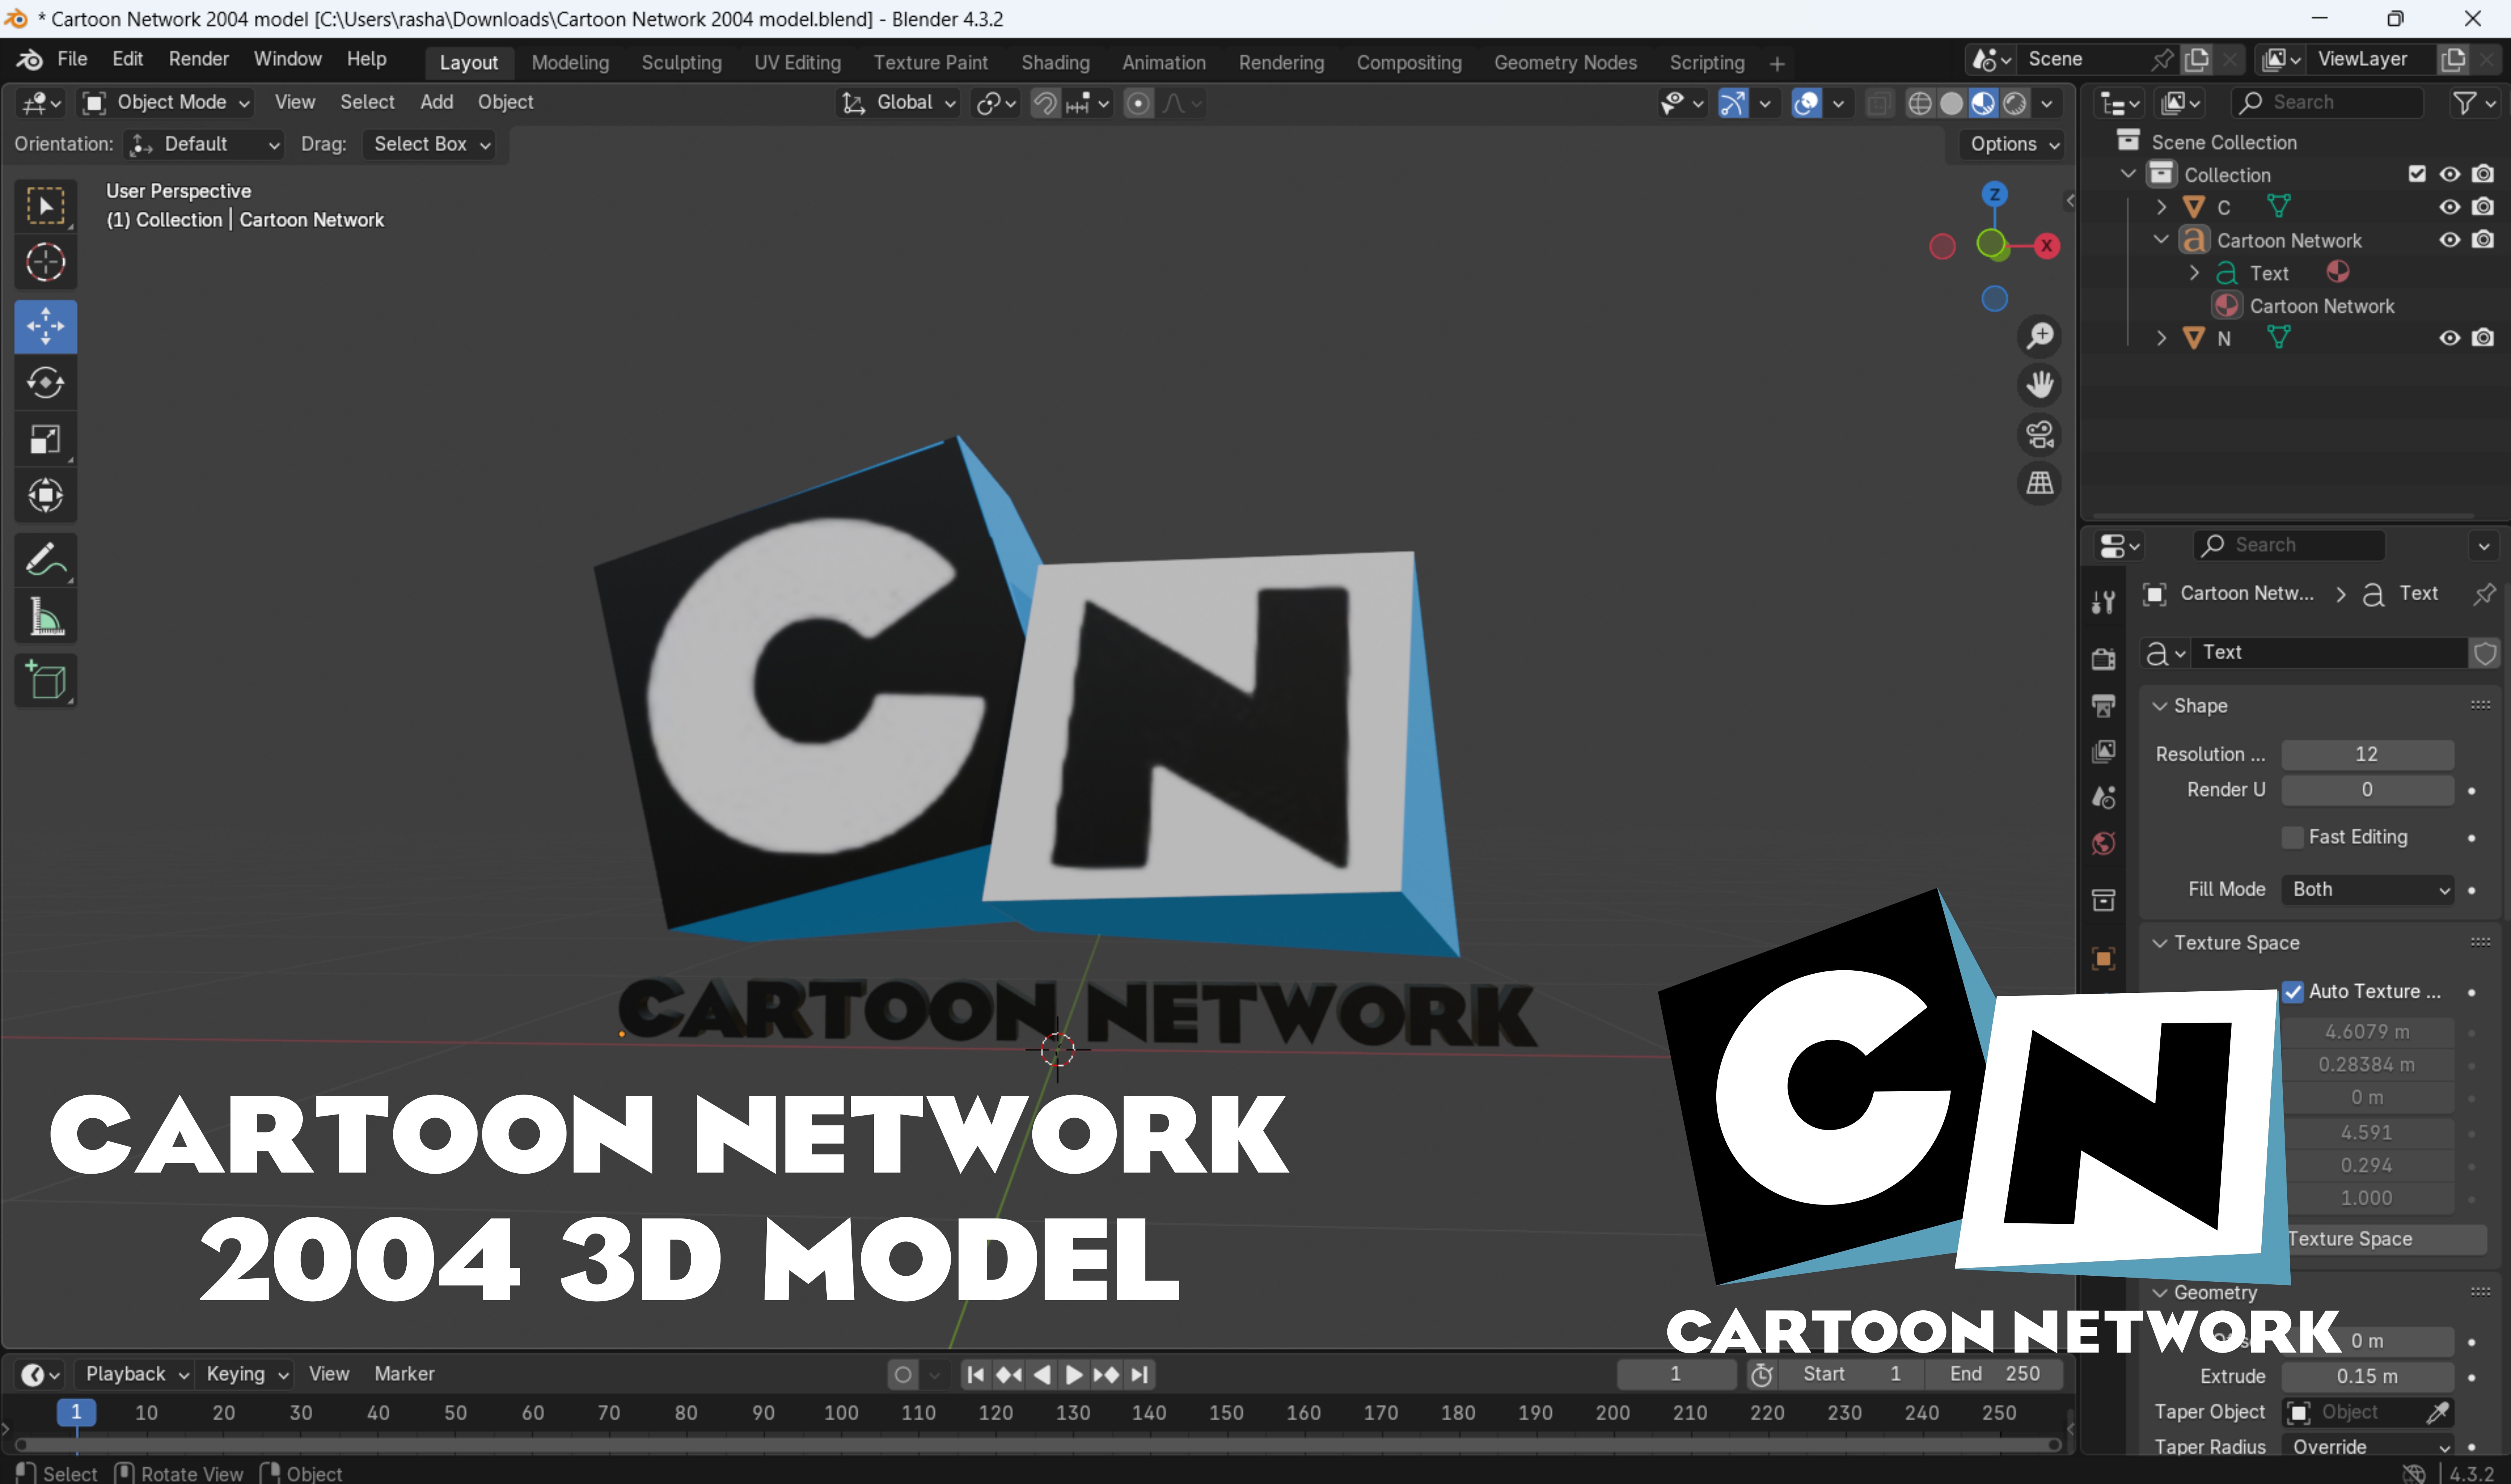Screen dimensions: 2511x1484
Task: Open the Fill Mode dropdown
Action: coord(2367,889)
